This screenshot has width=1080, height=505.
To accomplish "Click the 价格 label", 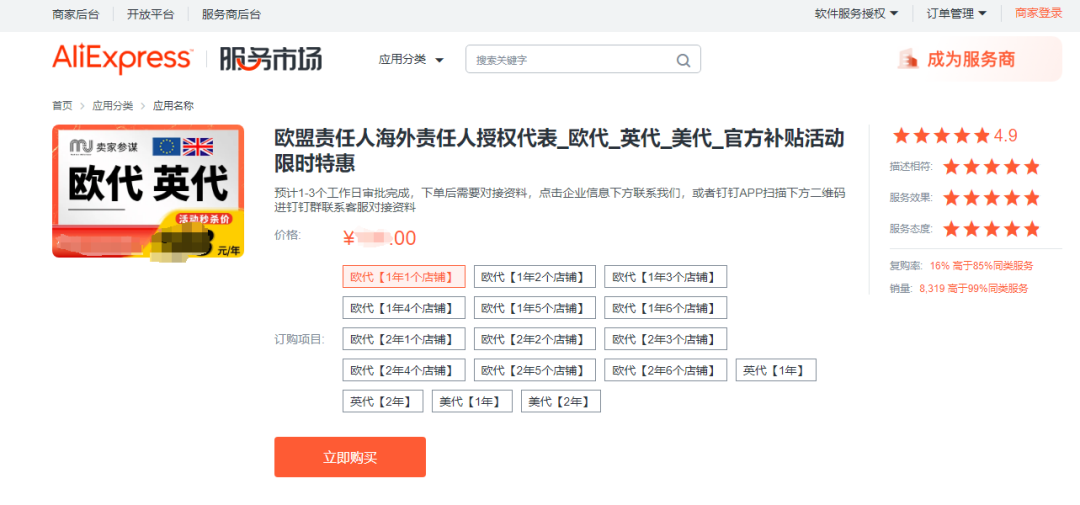I will click(287, 235).
